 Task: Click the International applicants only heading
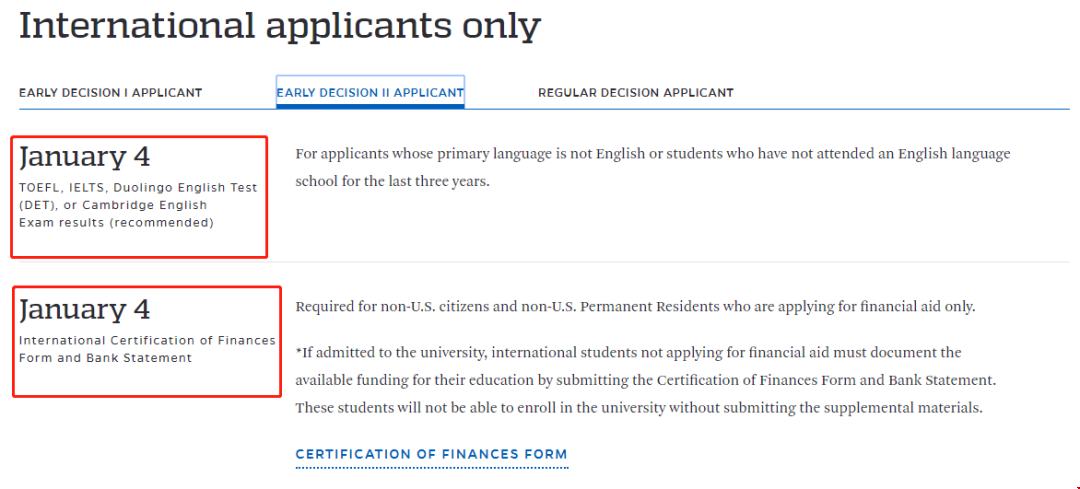[280, 26]
